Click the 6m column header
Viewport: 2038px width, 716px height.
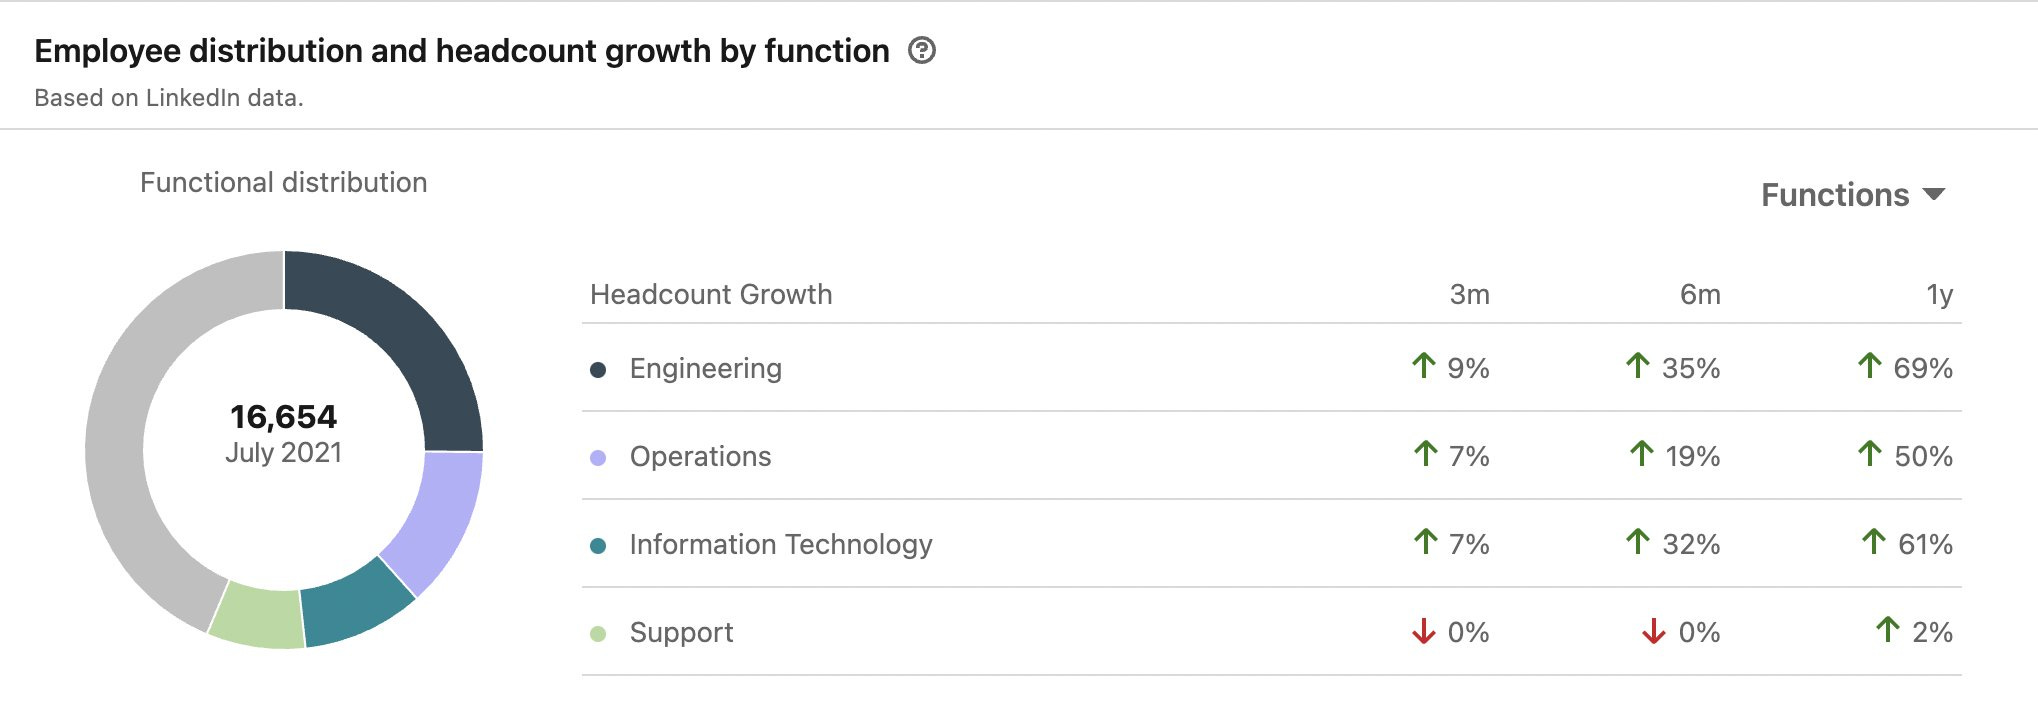[1699, 295]
